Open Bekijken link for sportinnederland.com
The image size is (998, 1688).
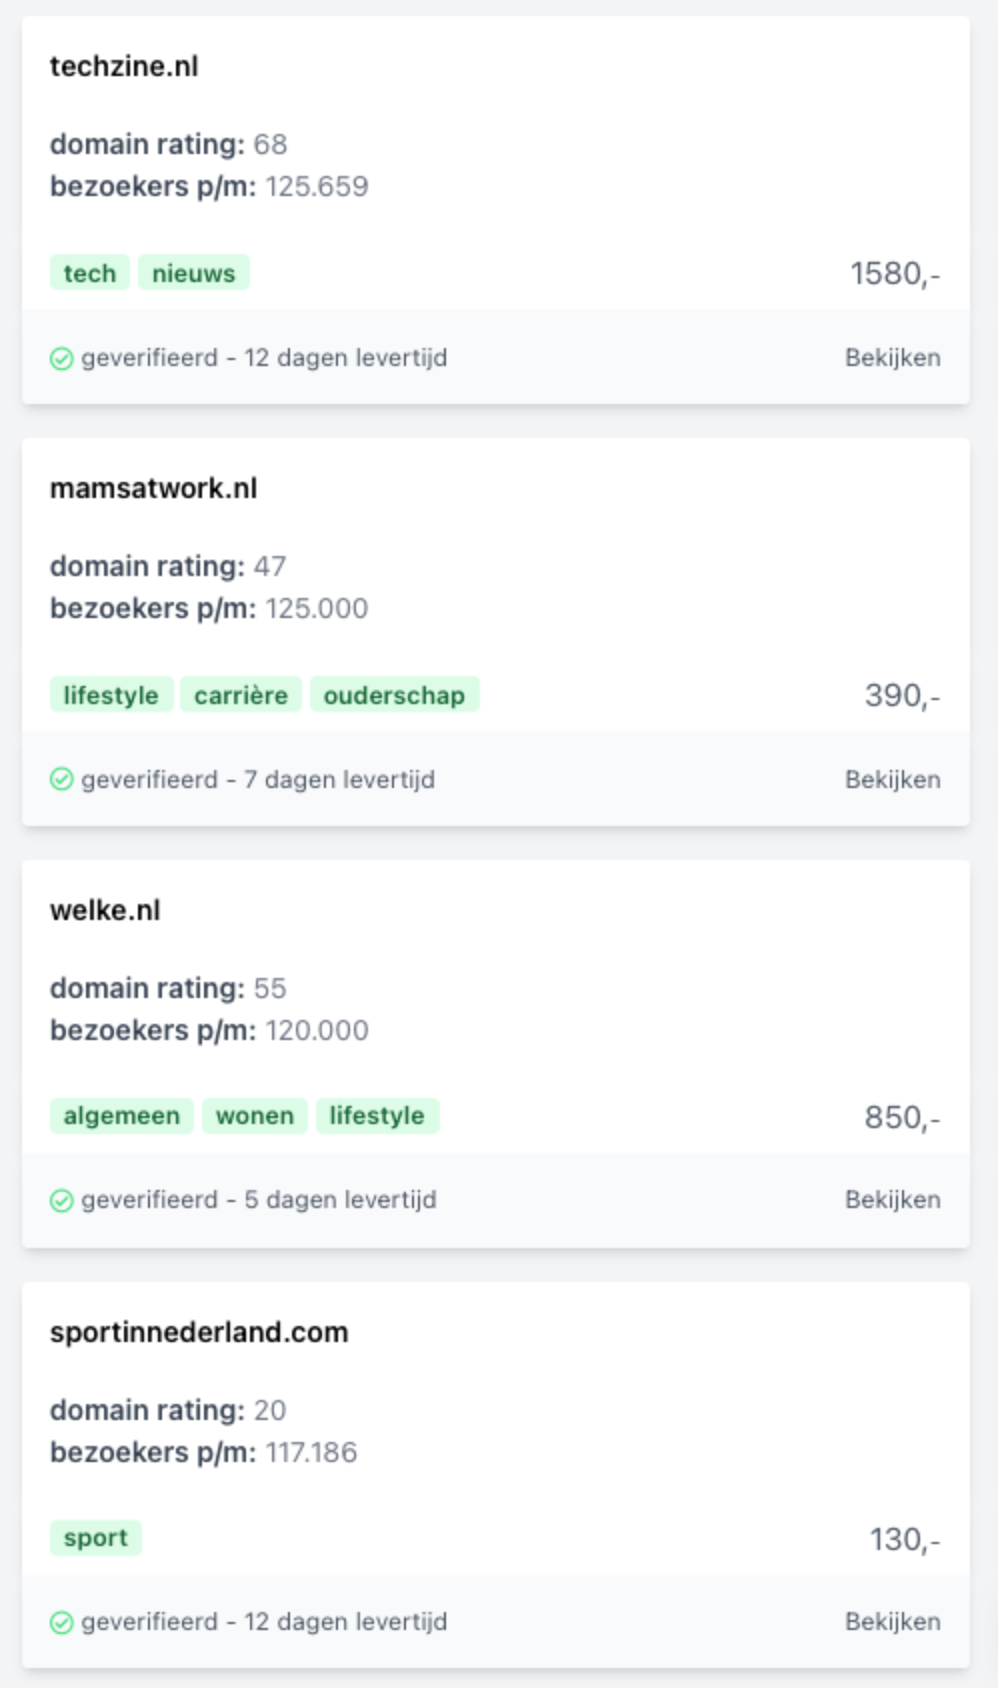pos(892,1622)
